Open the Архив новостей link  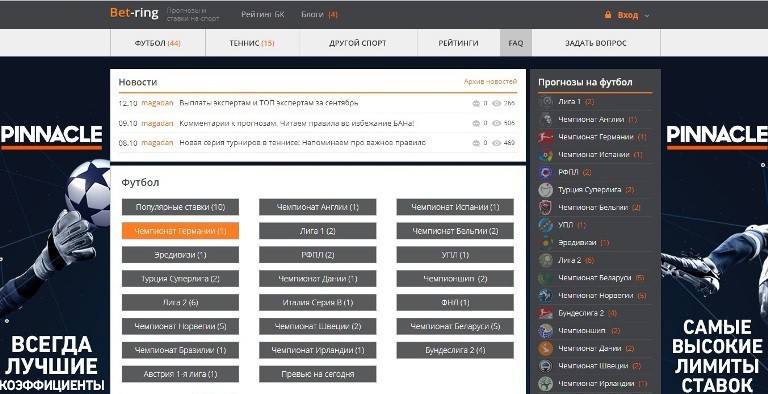click(x=490, y=81)
